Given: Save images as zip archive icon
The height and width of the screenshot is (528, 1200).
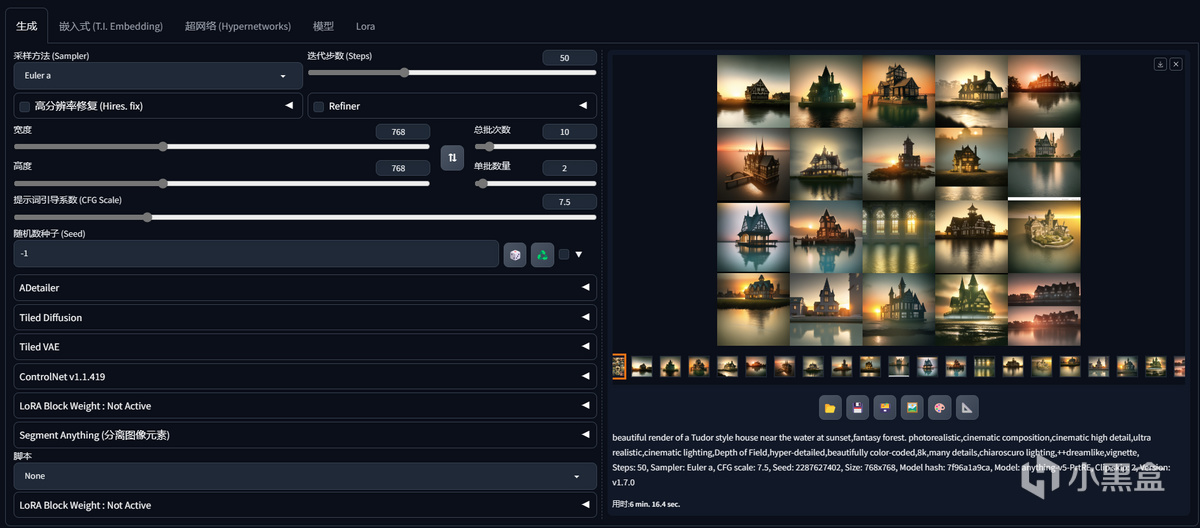Looking at the screenshot, I should point(884,407).
